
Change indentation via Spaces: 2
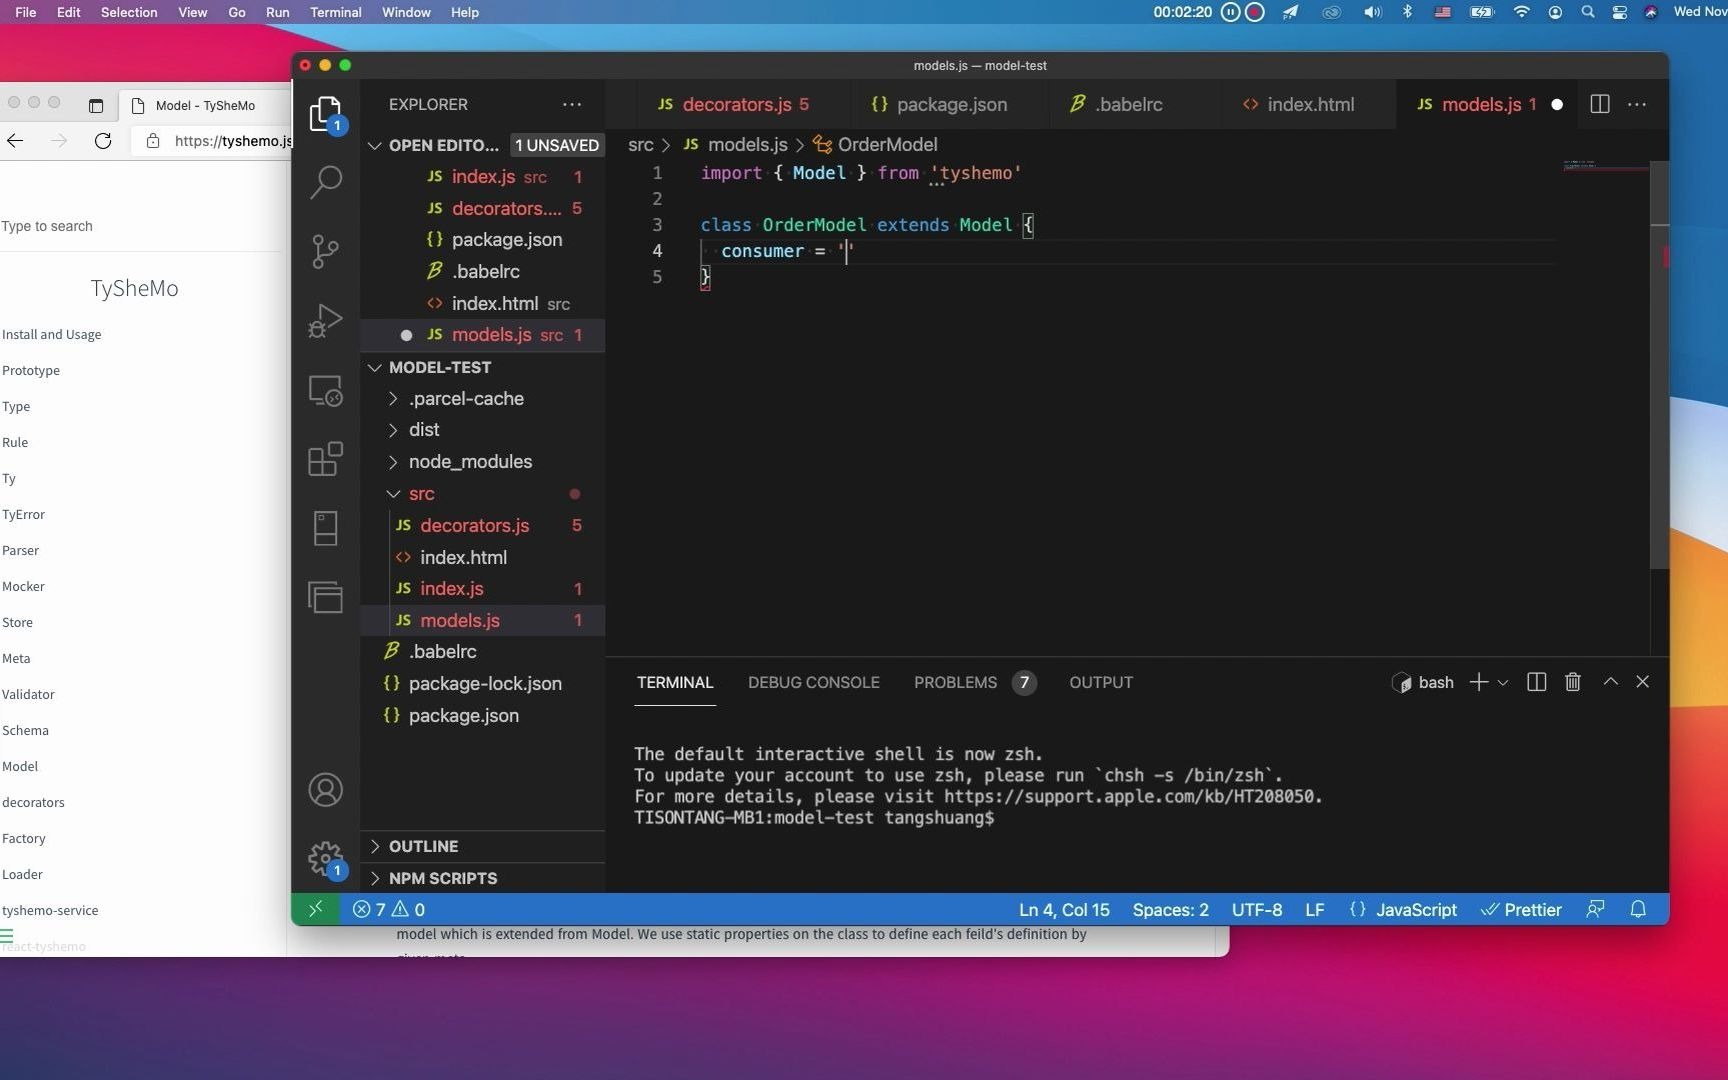[x=1170, y=909]
